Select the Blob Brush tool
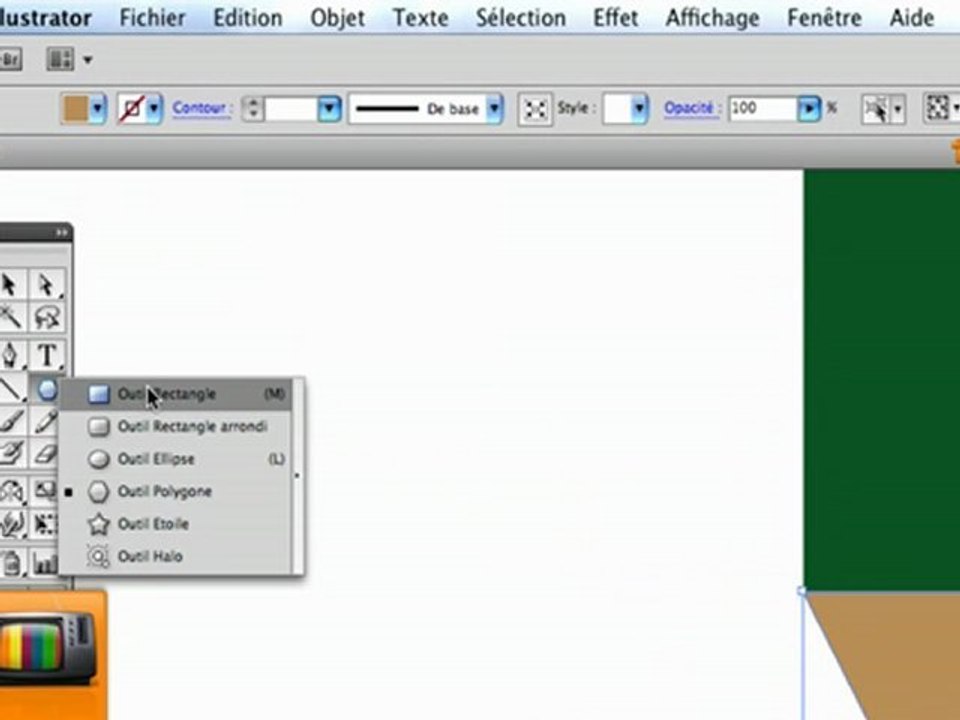The width and height of the screenshot is (960, 720). [10, 454]
